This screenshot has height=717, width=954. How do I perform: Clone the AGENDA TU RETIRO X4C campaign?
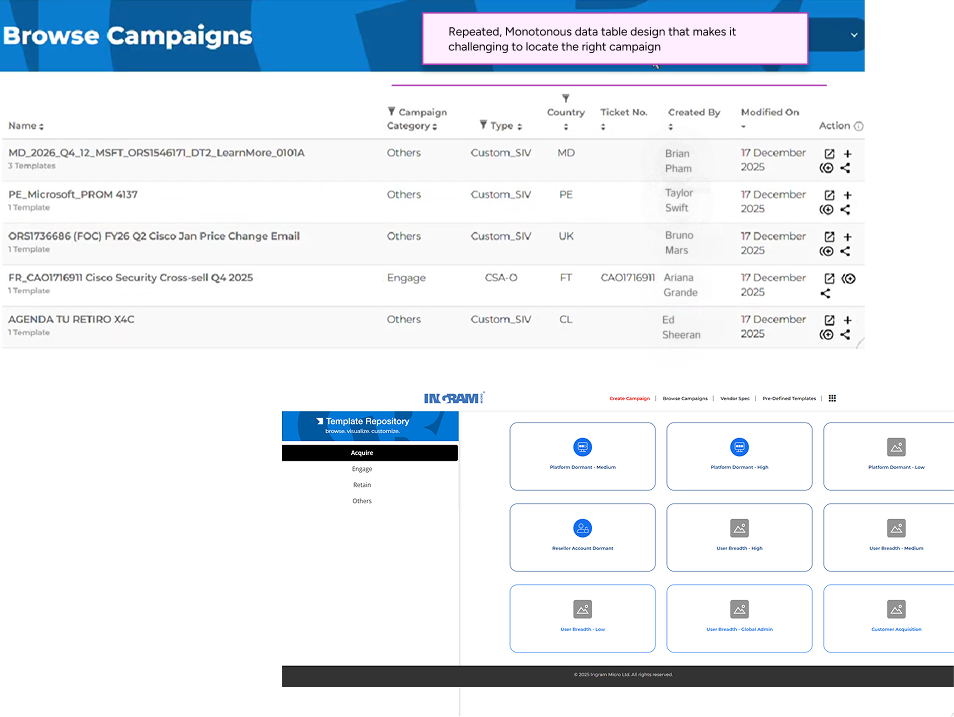pyautogui.click(x=826, y=334)
